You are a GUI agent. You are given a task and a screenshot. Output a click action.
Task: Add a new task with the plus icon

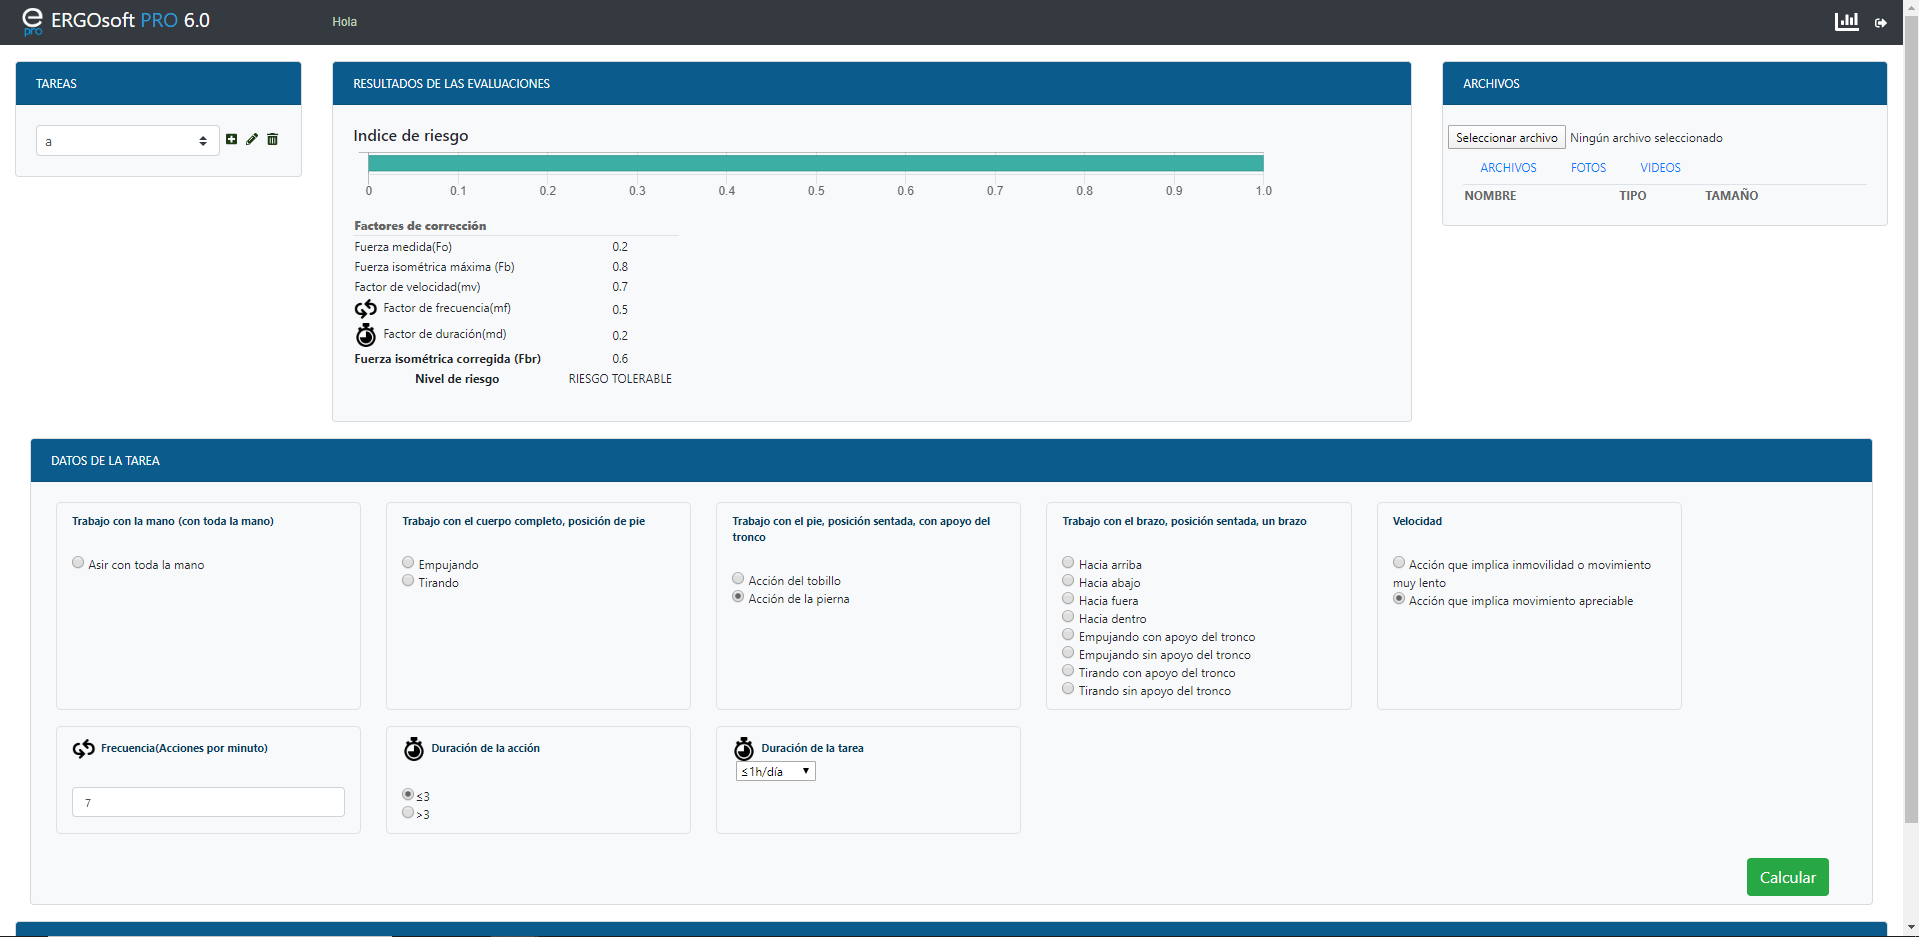coord(231,139)
